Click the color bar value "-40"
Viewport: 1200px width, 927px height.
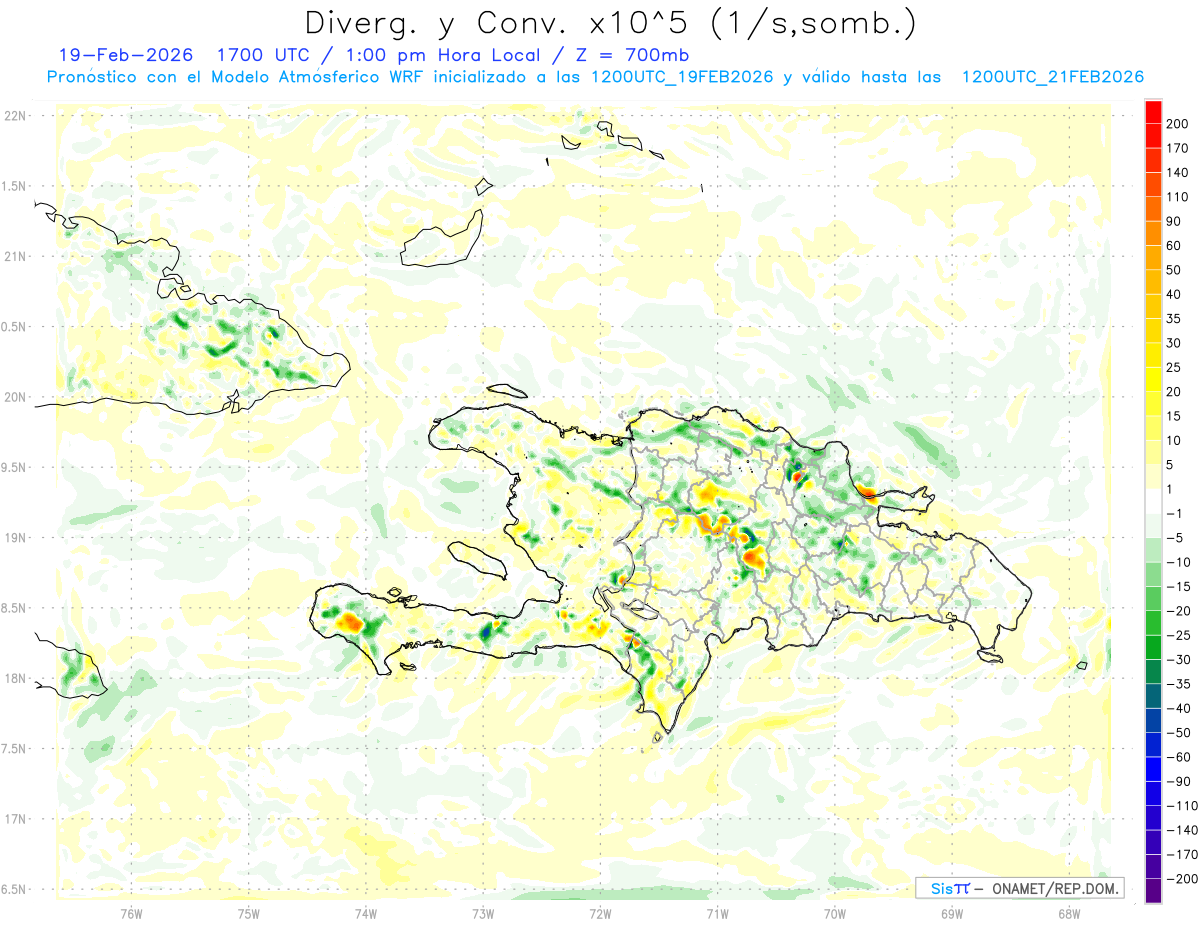[x=1177, y=708]
